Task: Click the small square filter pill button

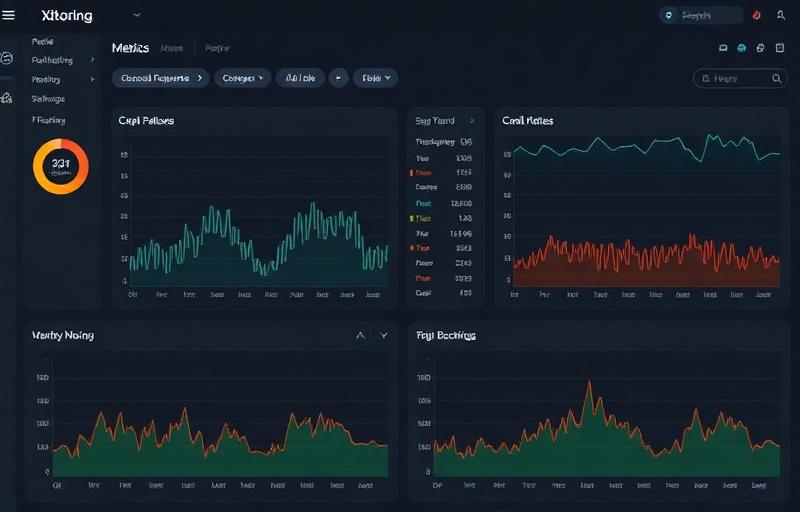Action: click(x=338, y=77)
